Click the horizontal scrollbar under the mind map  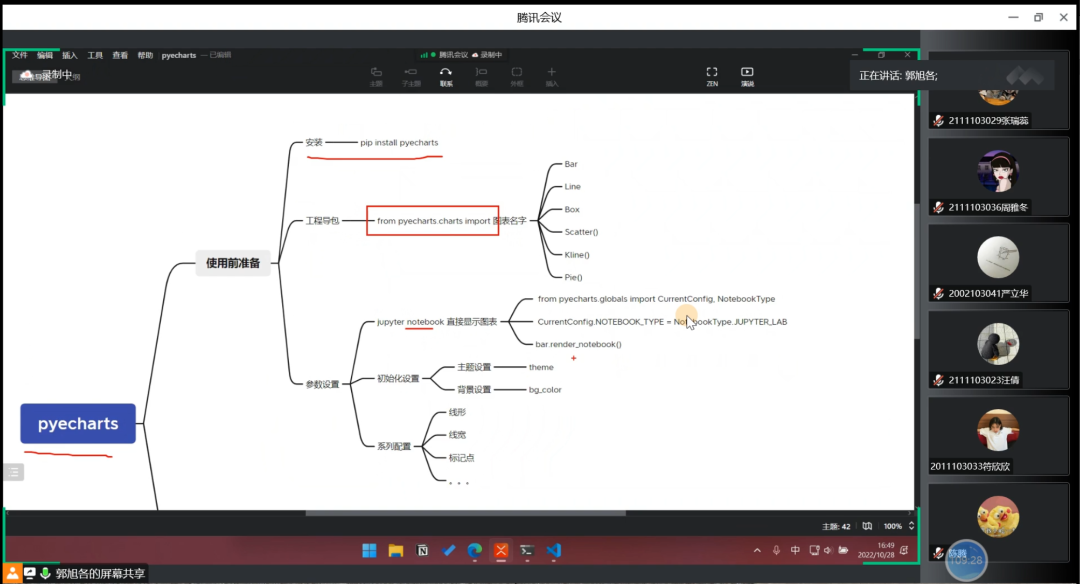coord(460,514)
